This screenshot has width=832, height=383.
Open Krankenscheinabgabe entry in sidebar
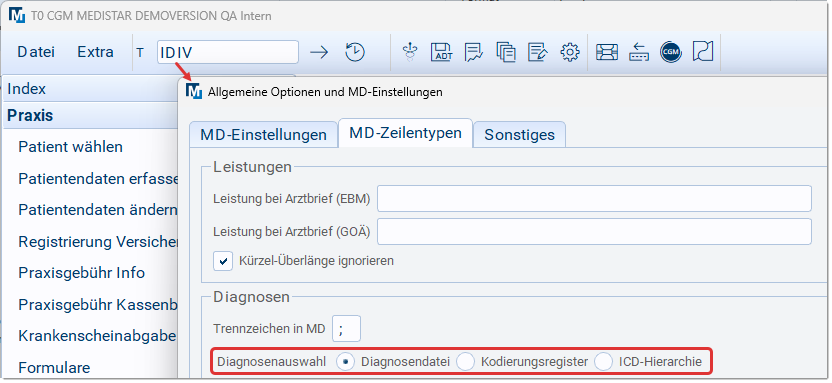pos(97,336)
